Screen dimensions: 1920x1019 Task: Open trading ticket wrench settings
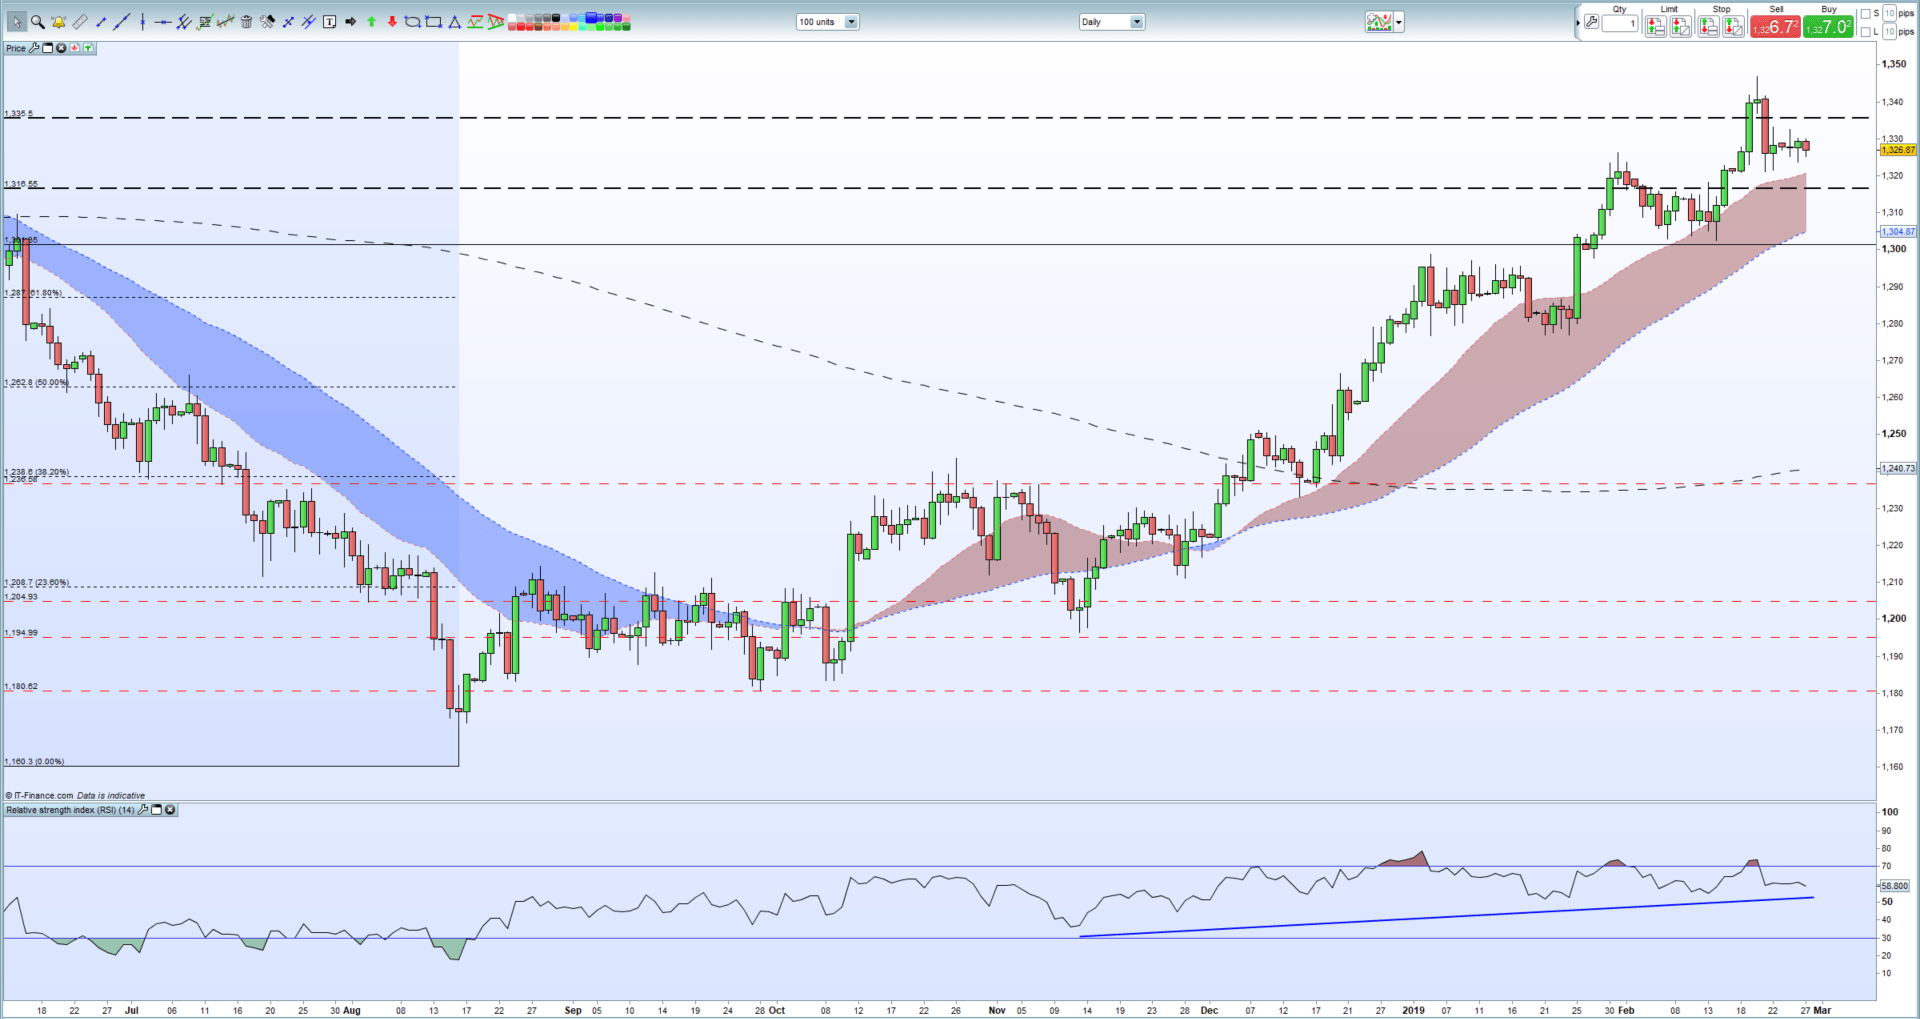(1591, 22)
